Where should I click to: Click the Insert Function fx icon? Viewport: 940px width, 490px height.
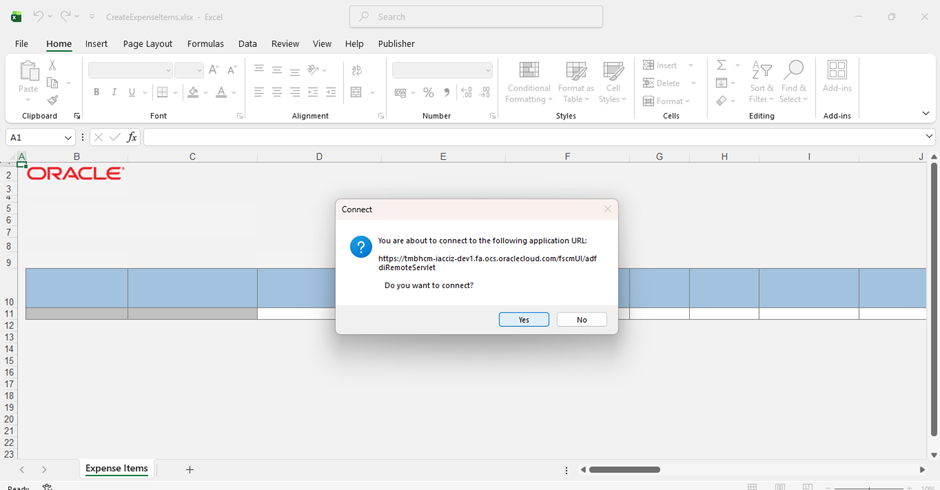[x=132, y=137]
